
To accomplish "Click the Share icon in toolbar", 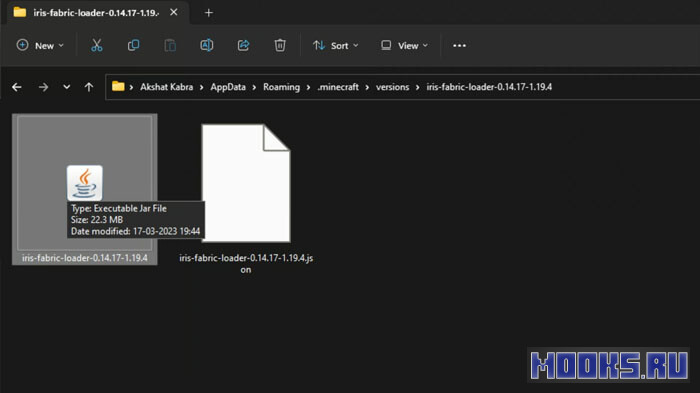I will 243,46.
